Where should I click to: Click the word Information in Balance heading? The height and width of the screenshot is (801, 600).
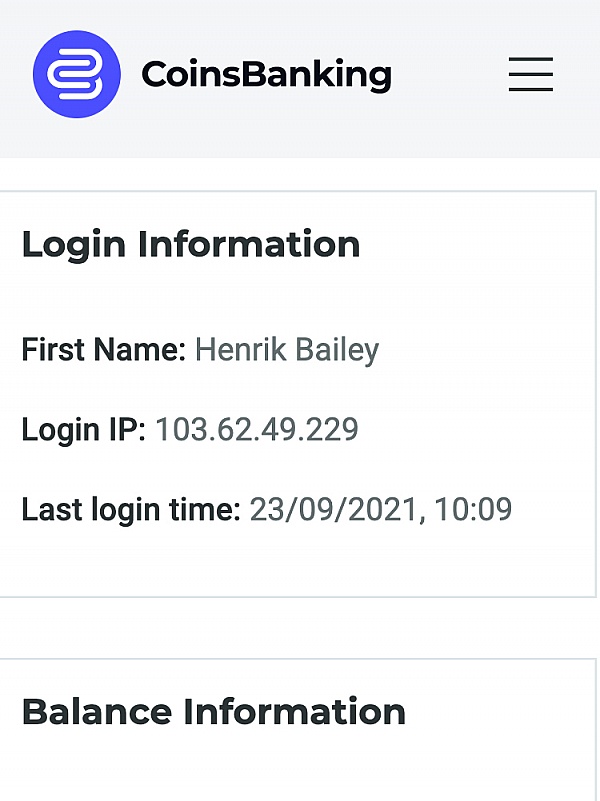point(294,712)
